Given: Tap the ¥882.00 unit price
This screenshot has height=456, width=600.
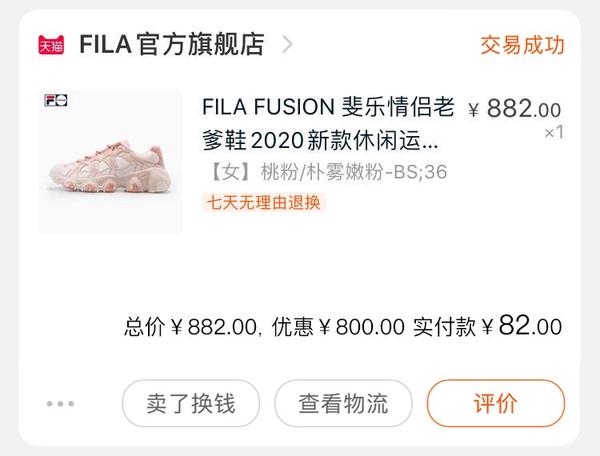Looking at the screenshot, I should pyautogui.click(x=515, y=109).
